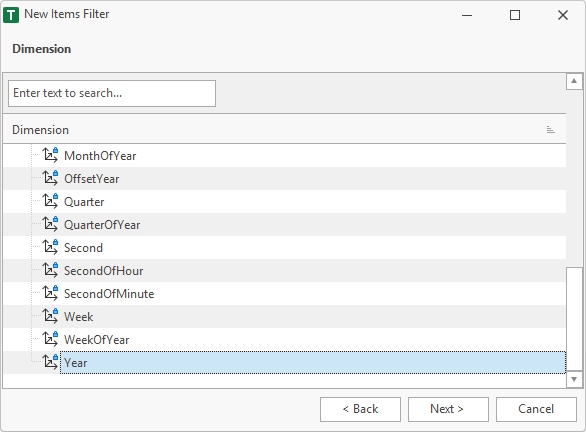Go back with the Back button
Image resolution: width=586 pixels, height=432 pixels.
click(x=360, y=409)
